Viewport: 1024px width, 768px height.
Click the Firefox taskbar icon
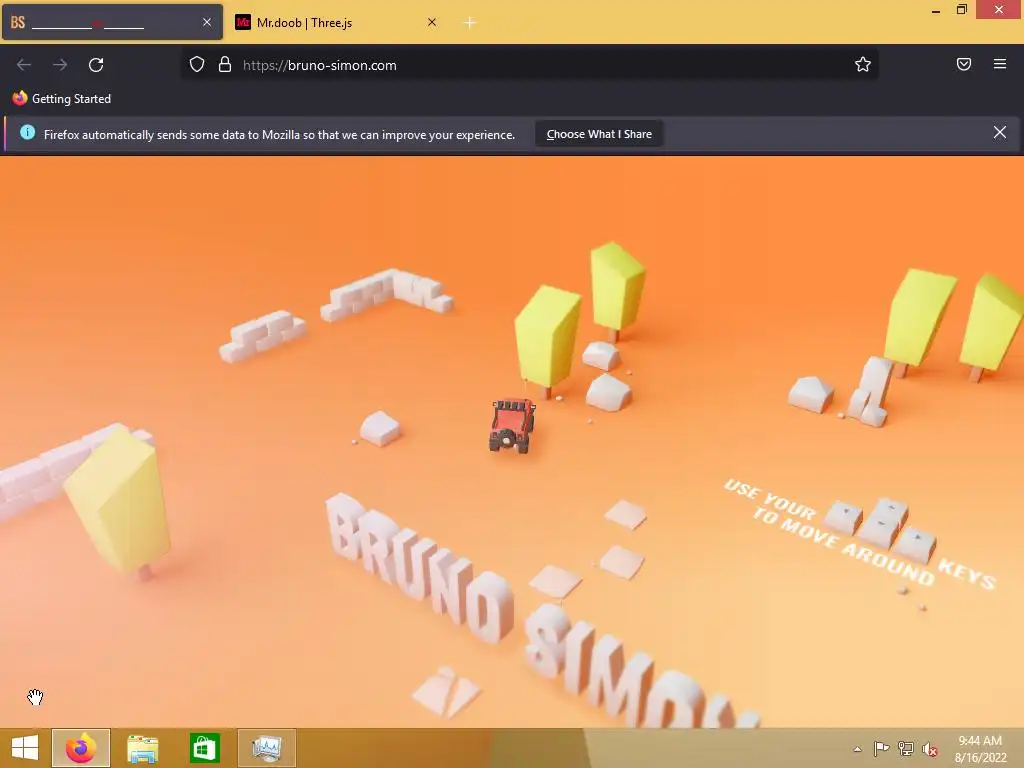[x=81, y=748]
